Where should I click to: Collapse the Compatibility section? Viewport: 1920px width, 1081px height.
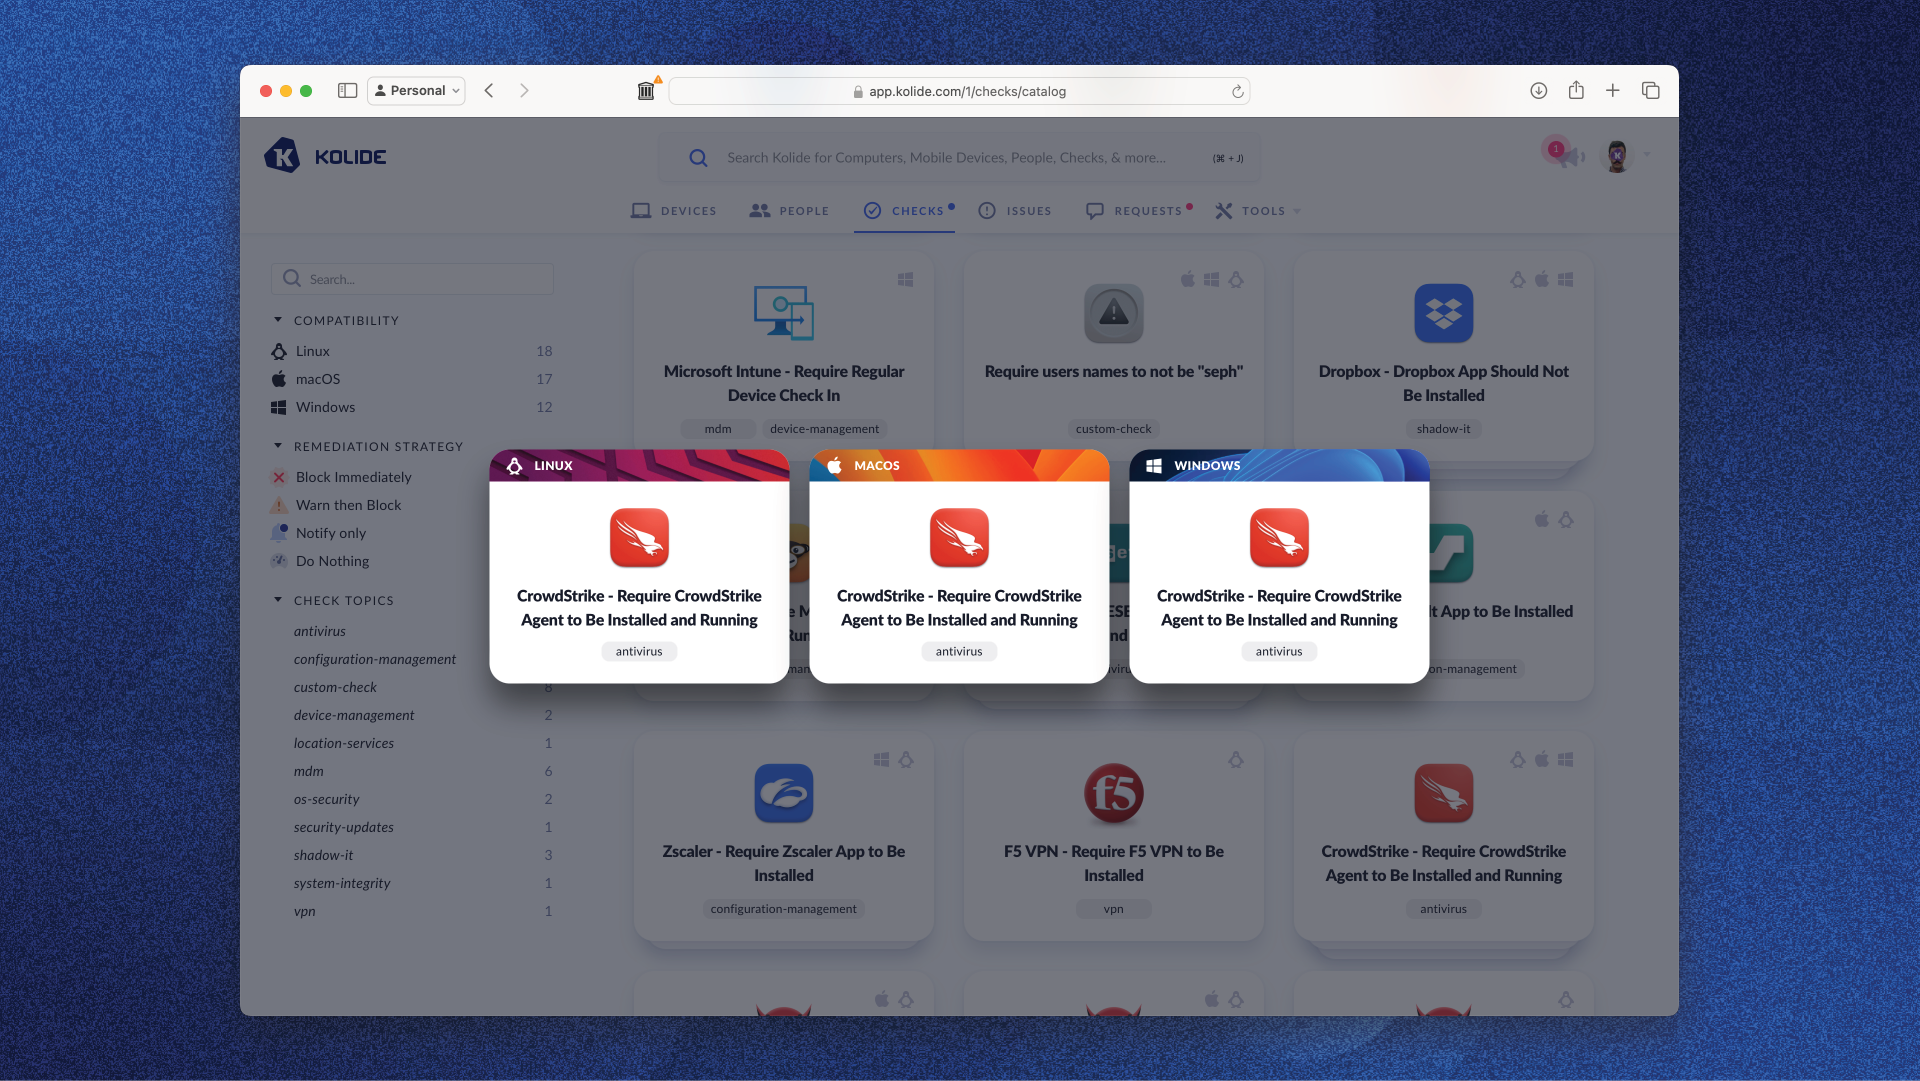pyautogui.click(x=278, y=320)
